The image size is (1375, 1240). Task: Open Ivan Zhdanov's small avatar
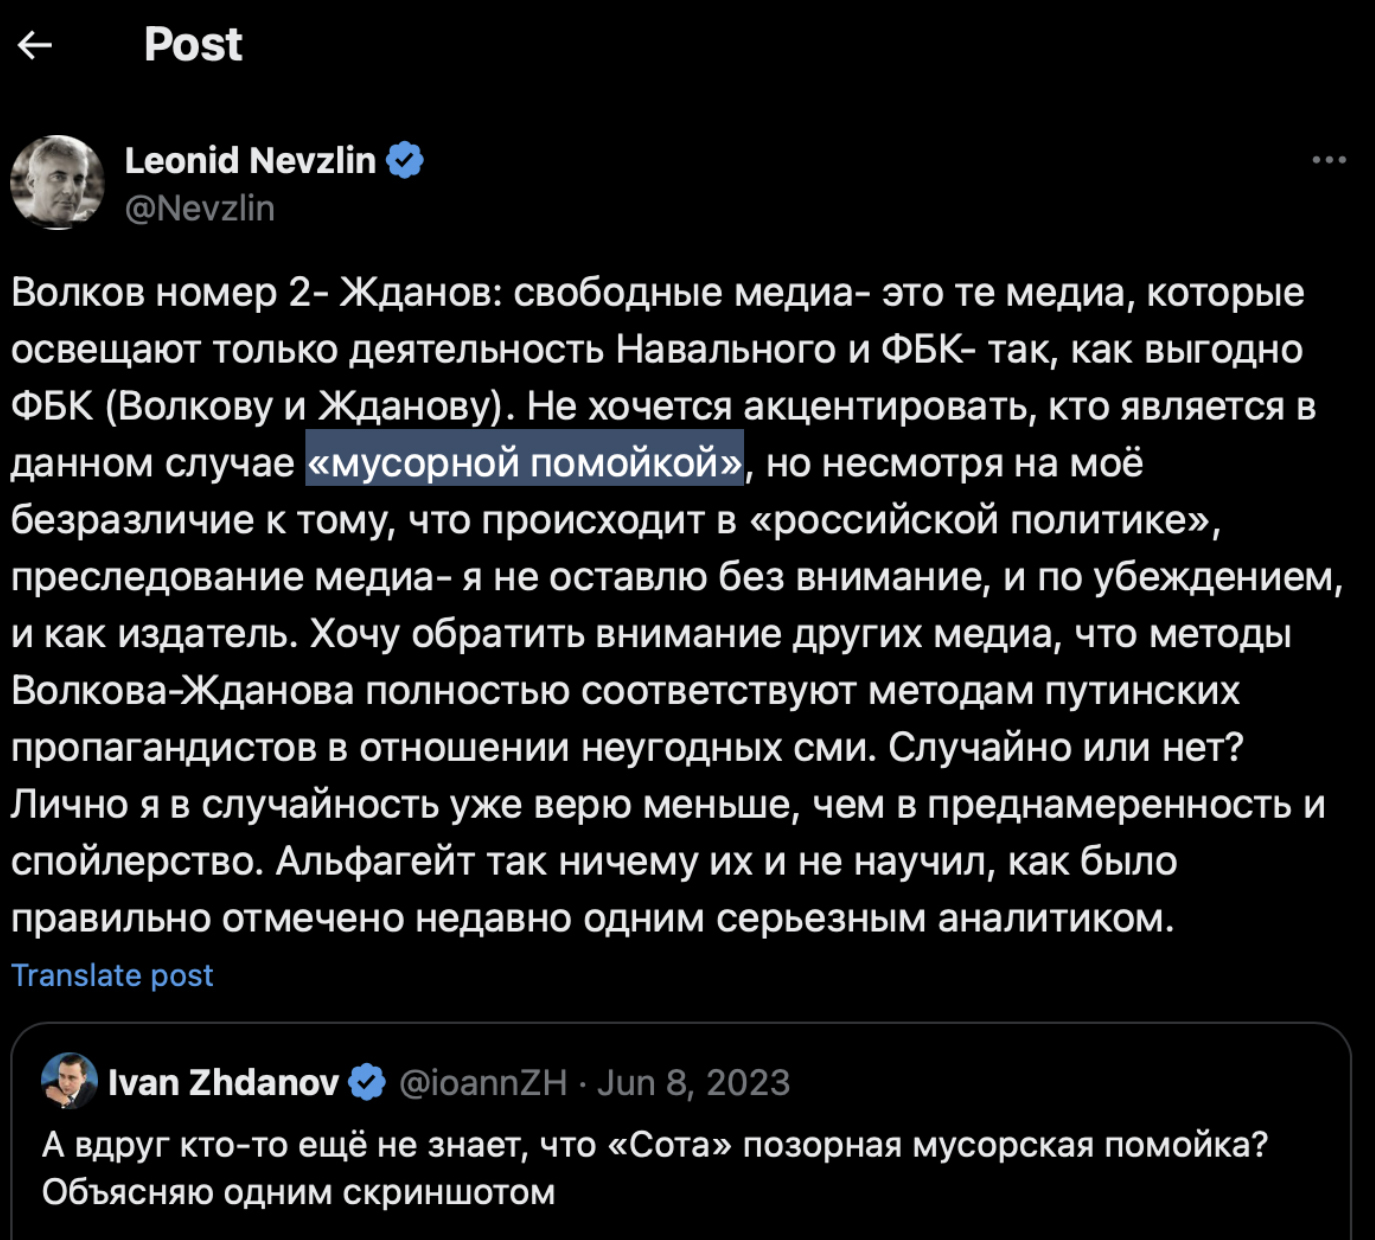pyautogui.click(x=69, y=1081)
